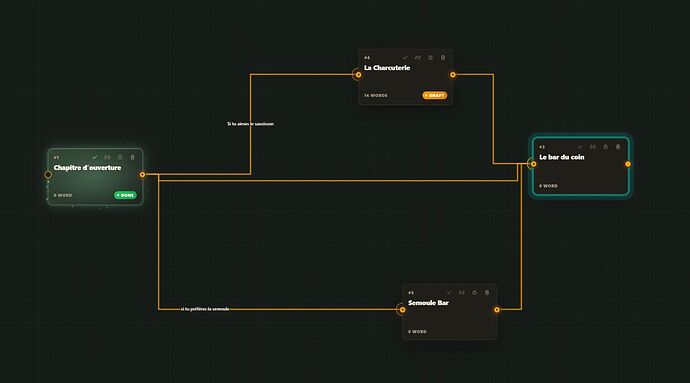Click '0 WORD' count on Semoule Bar

[x=417, y=332]
